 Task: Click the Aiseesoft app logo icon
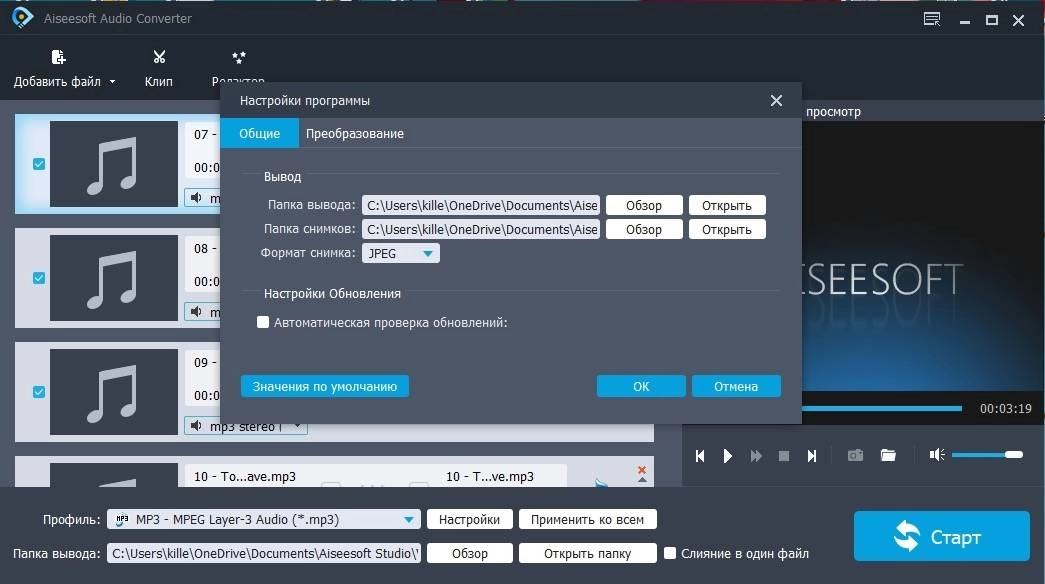pos(22,17)
